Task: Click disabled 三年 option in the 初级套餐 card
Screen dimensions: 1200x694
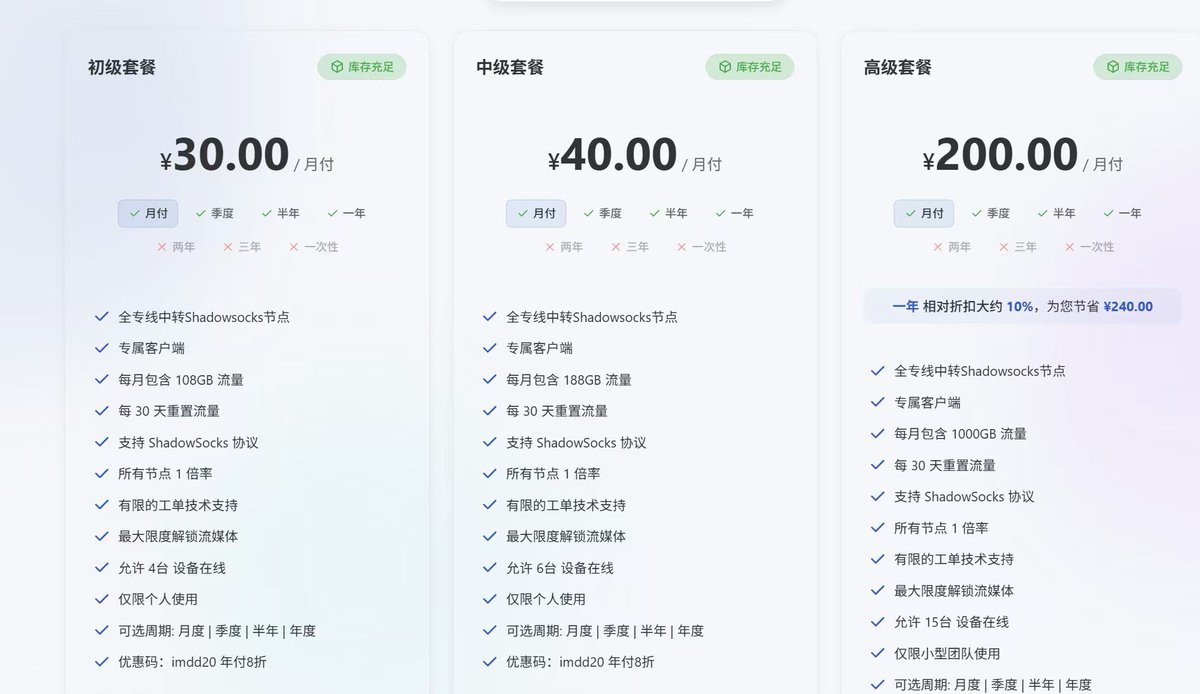Action: pyautogui.click(x=242, y=246)
